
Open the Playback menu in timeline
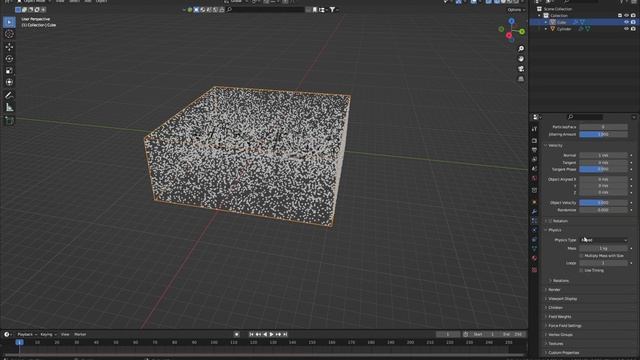coord(27,334)
